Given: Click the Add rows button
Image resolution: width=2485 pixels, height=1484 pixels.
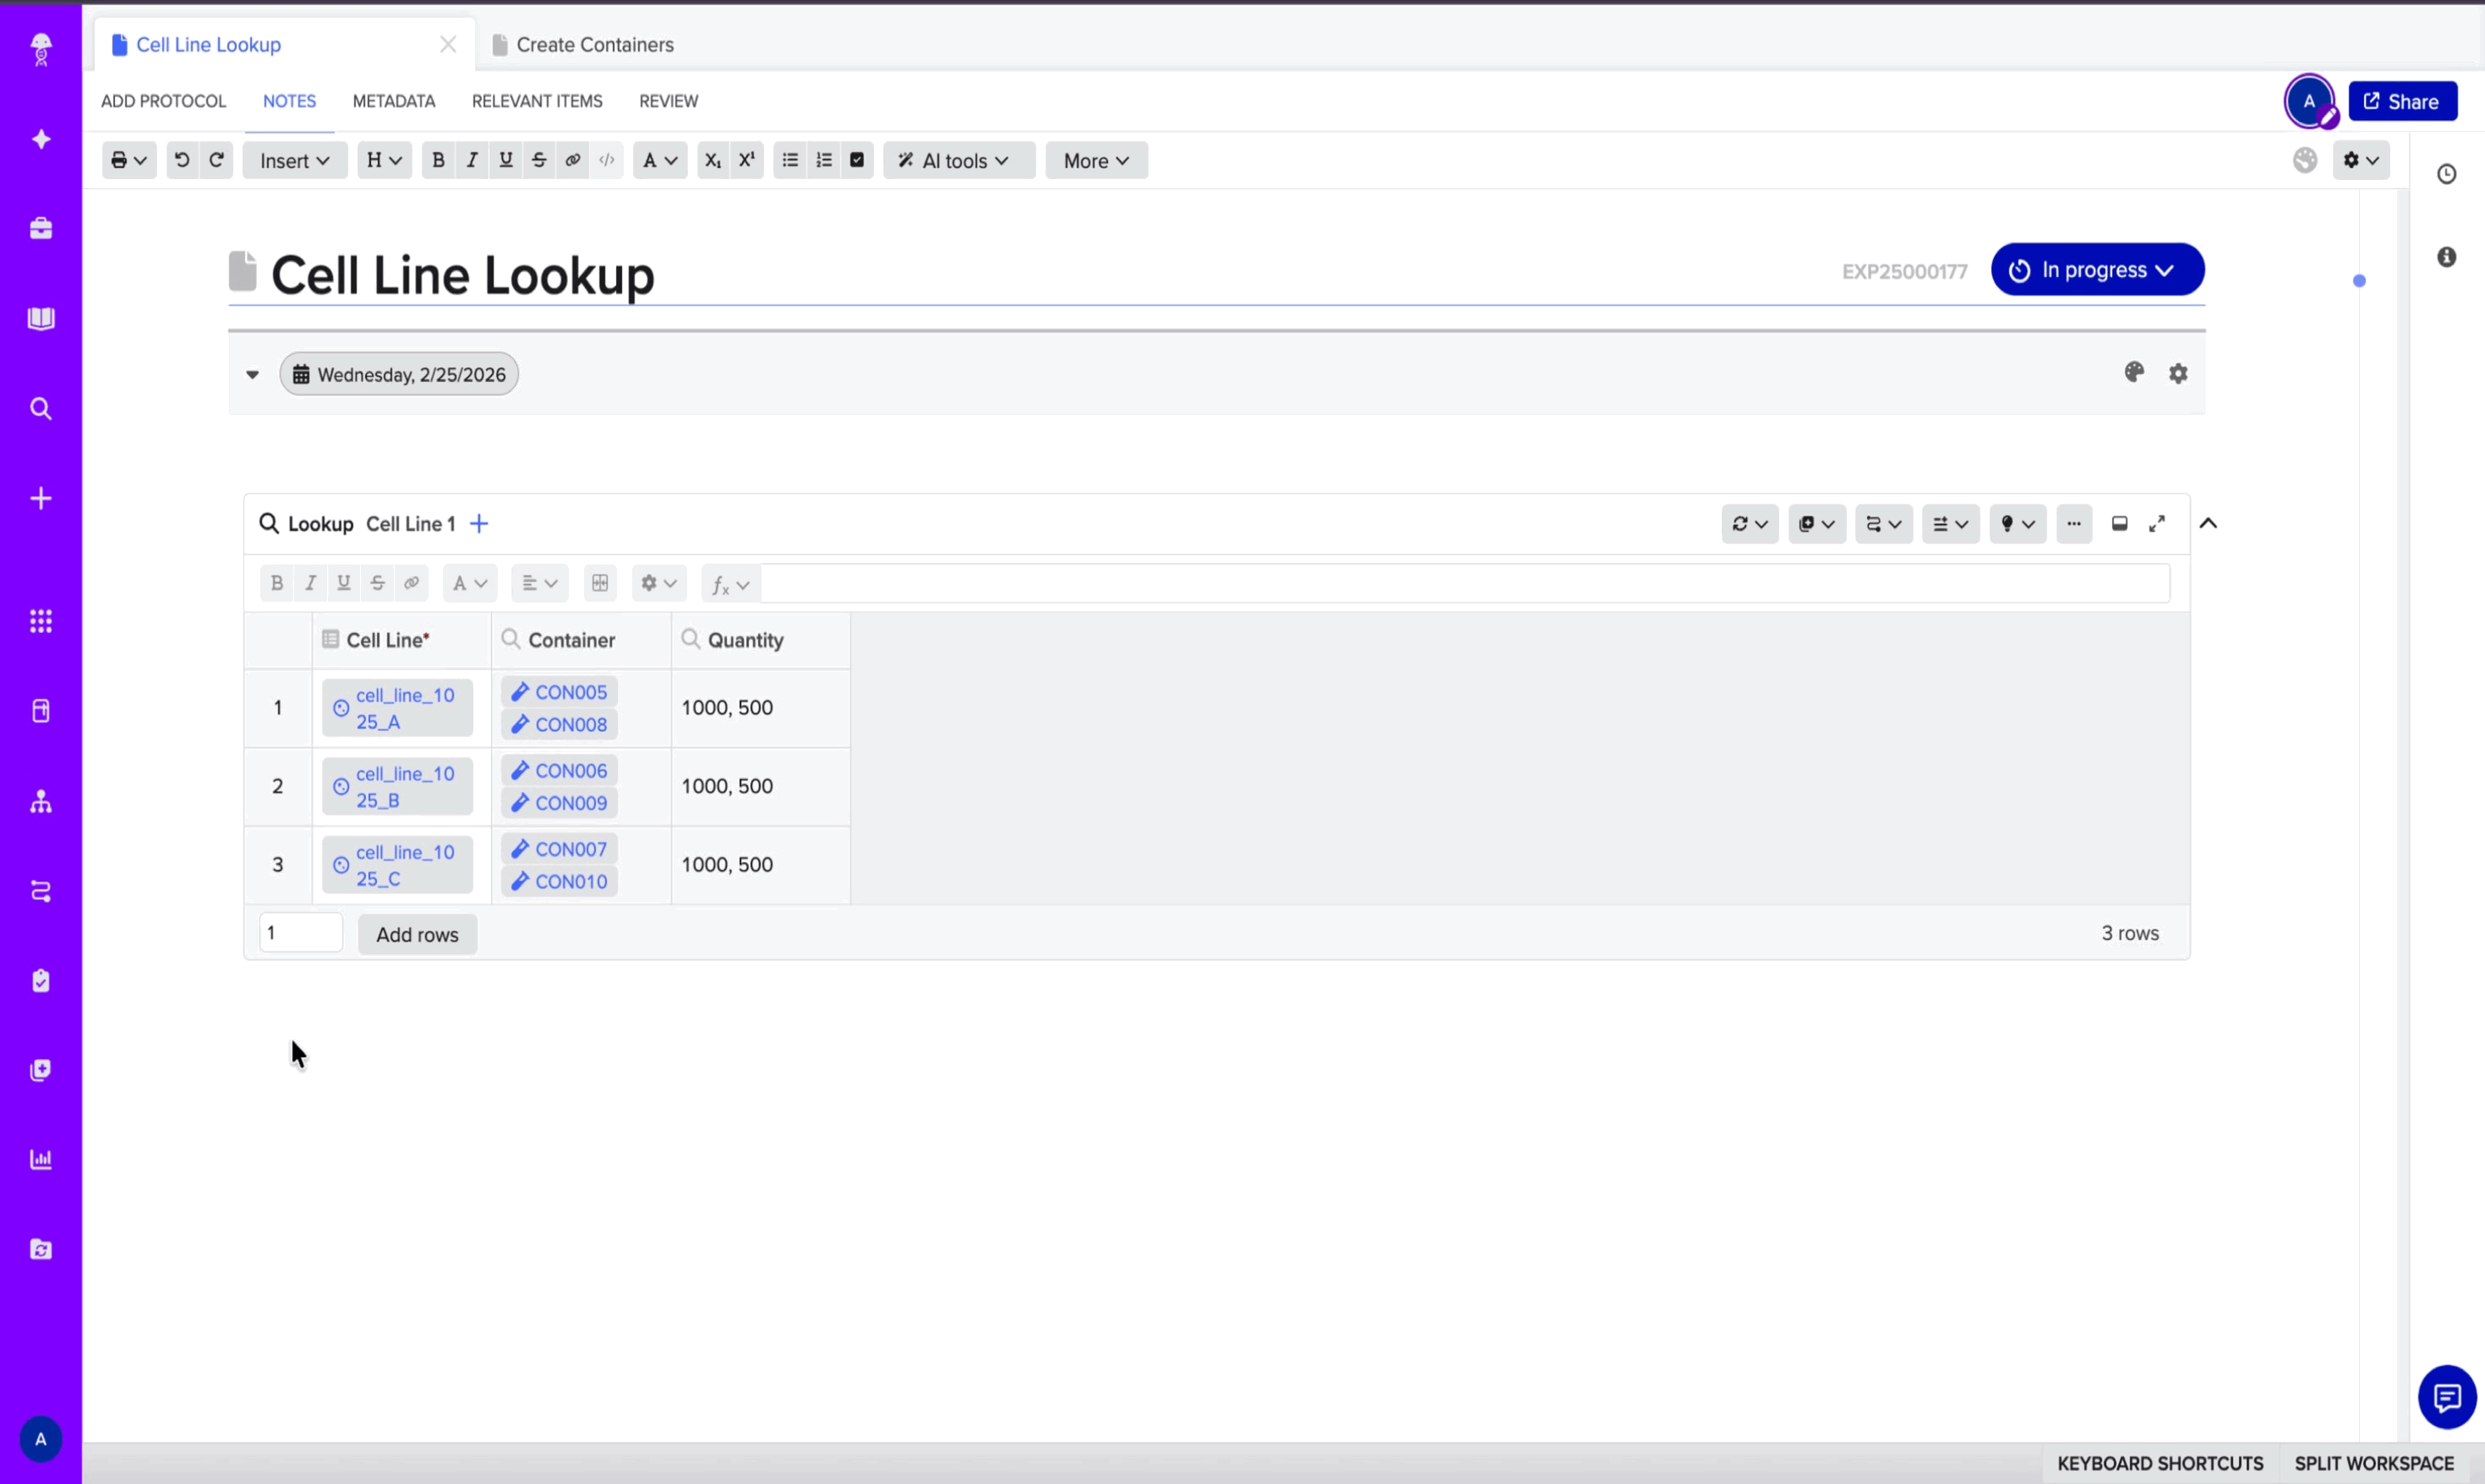Looking at the screenshot, I should [x=417, y=934].
